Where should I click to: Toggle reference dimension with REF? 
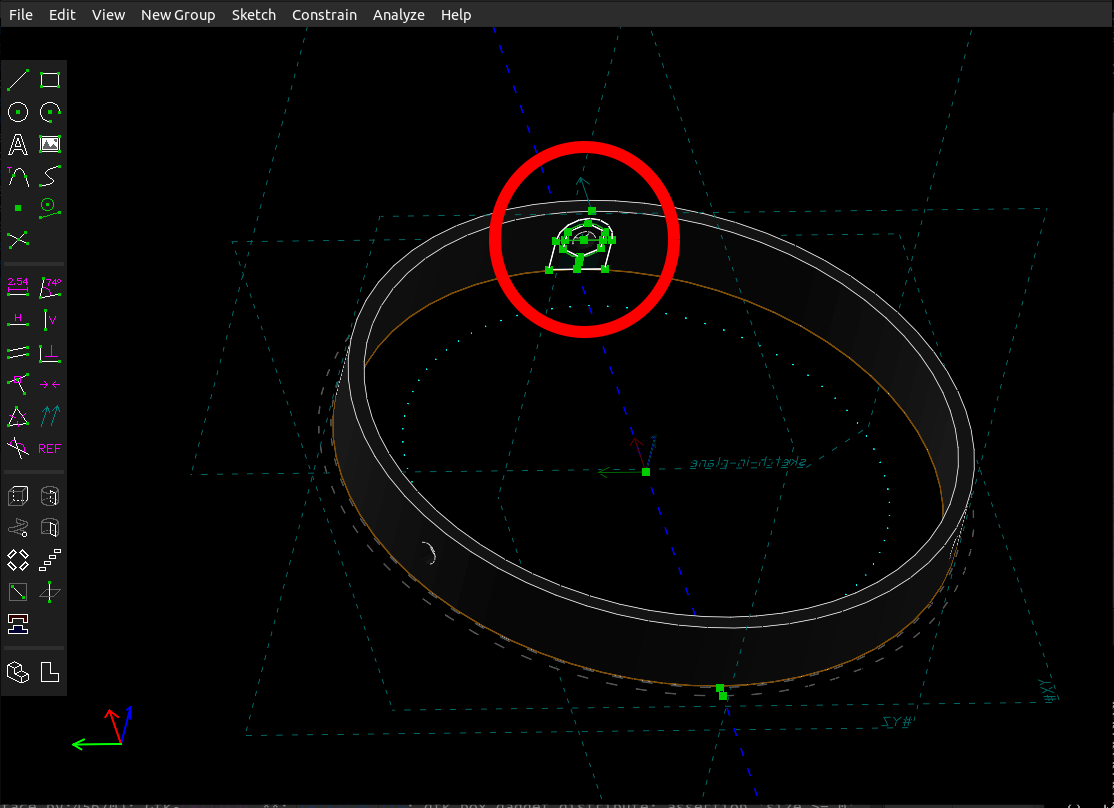tap(49, 448)
